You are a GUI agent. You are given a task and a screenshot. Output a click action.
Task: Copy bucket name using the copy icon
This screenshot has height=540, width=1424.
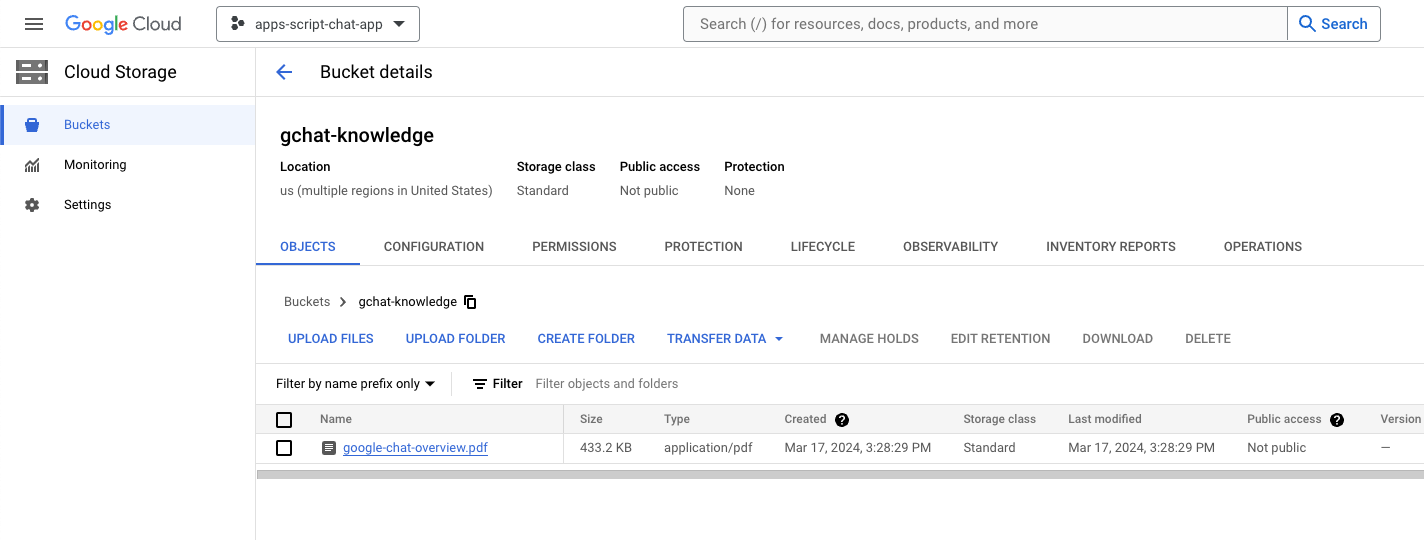tap(470, 302)
